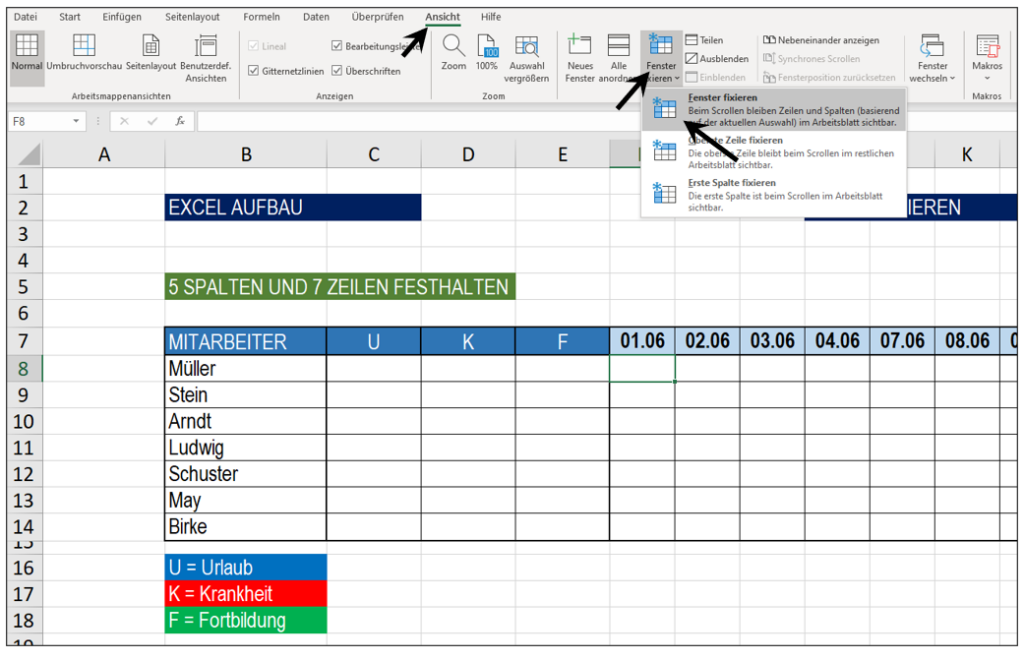Select column header B
The height and width of the screenshot is (660, 1024).
coord(246,155)
